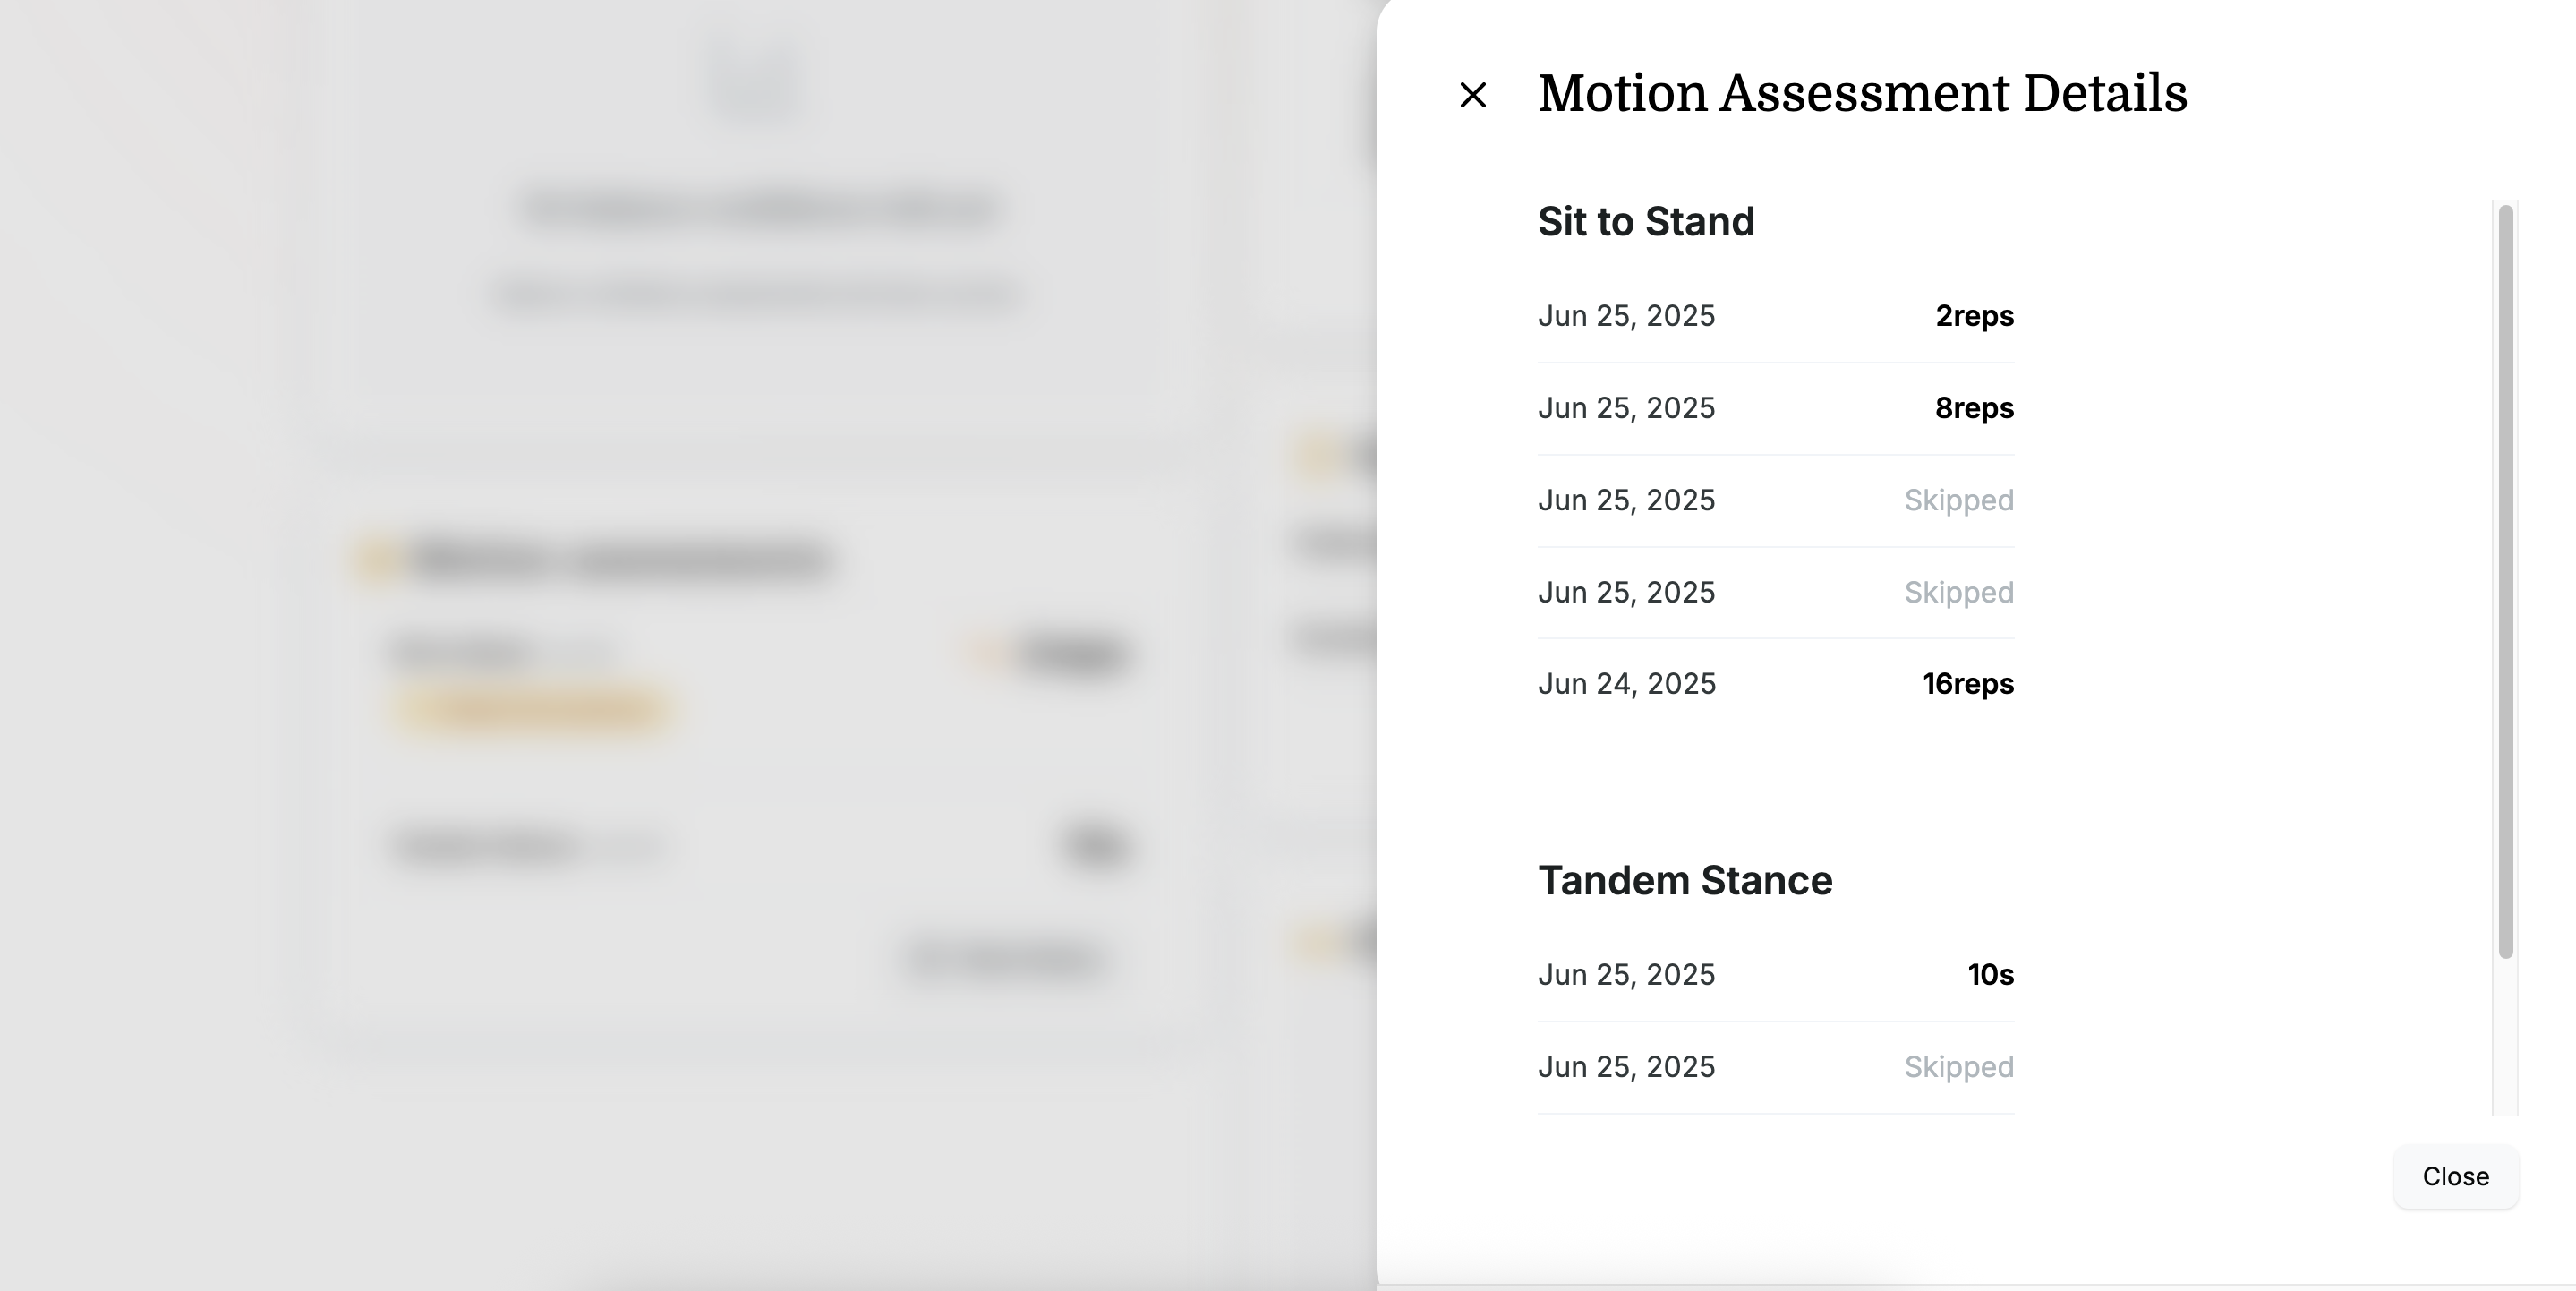The height and width of the screenshot is (1291, 2576).
Task: Click the panel's vertical scrollbar thumb
Action: (x=2504, y=580)
